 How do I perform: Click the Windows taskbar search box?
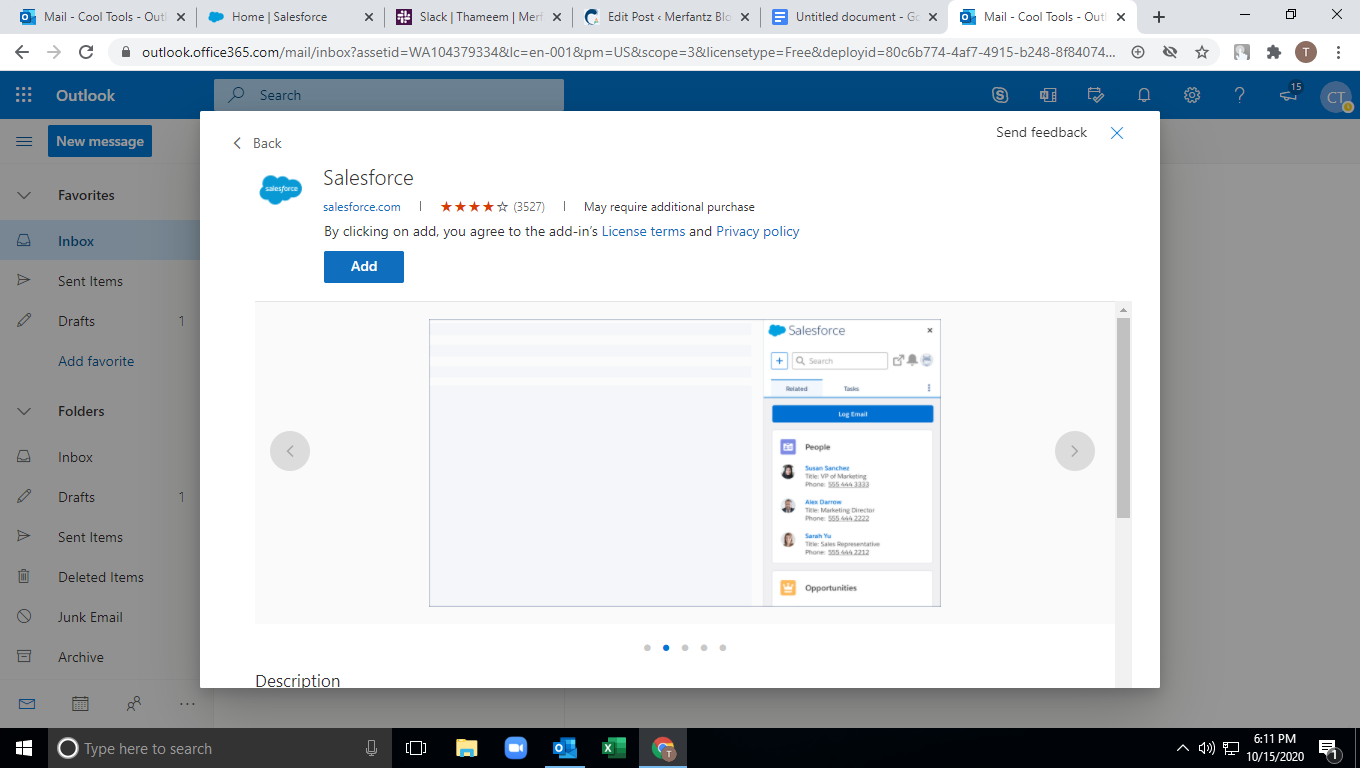pos(220,748)
